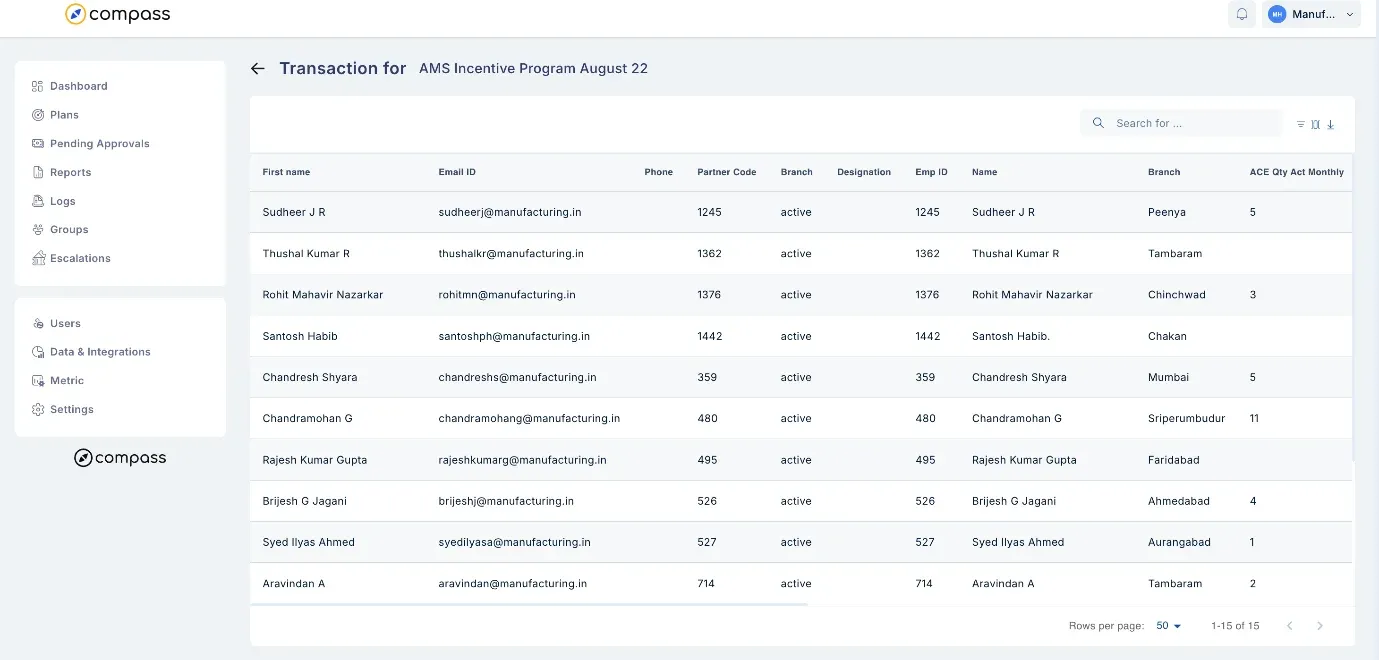The width and height of the screenshot is (1379, 660).
Task: Click the Peenya branch cell
Action: [x=1167, y=212]
